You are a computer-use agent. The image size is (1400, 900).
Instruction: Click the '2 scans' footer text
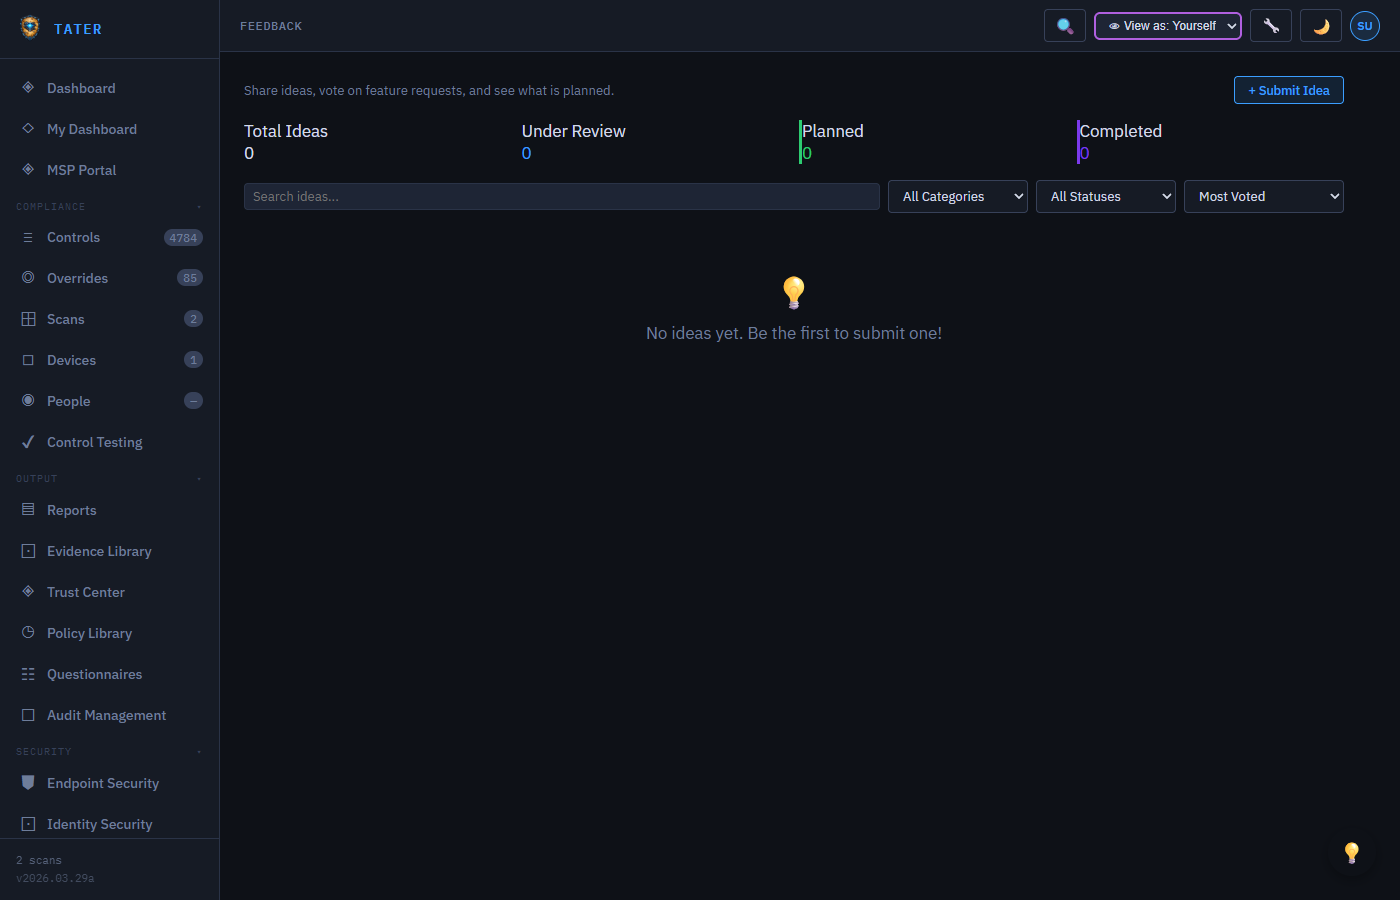coord(39,860)
